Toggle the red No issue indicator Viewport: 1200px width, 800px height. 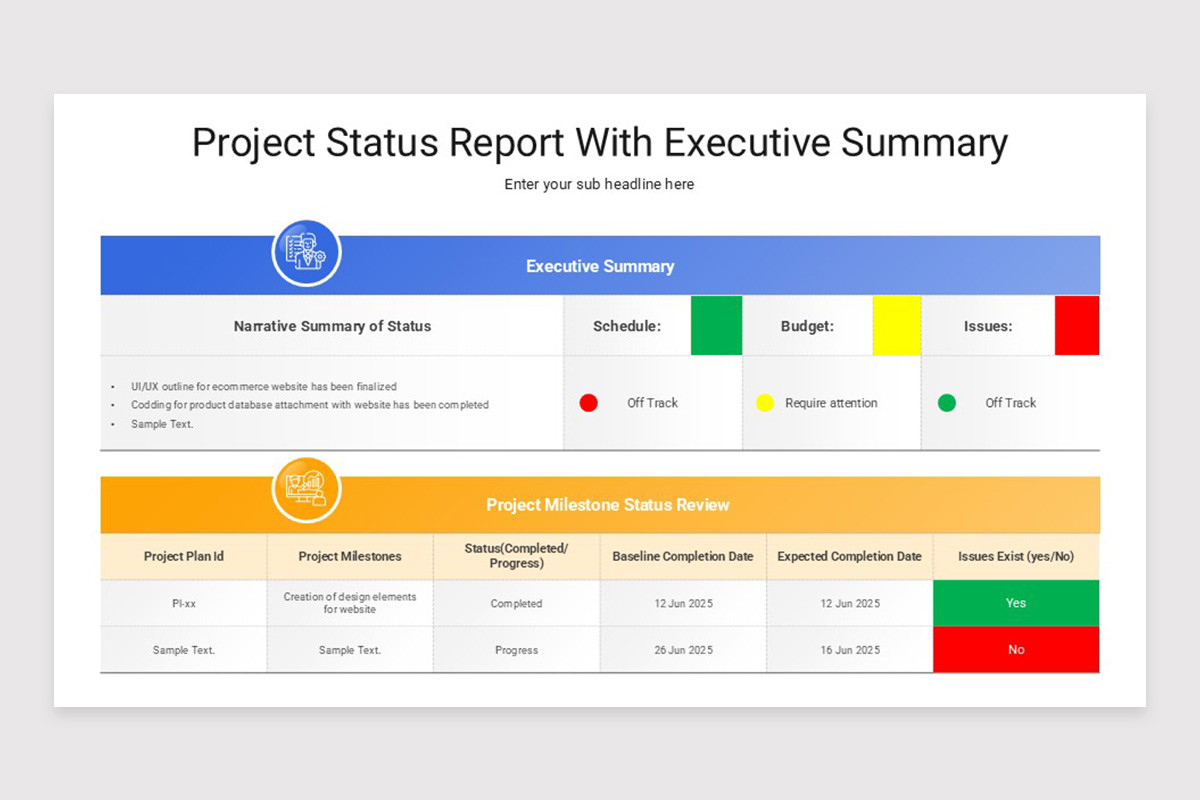(x=1016, y=649)
